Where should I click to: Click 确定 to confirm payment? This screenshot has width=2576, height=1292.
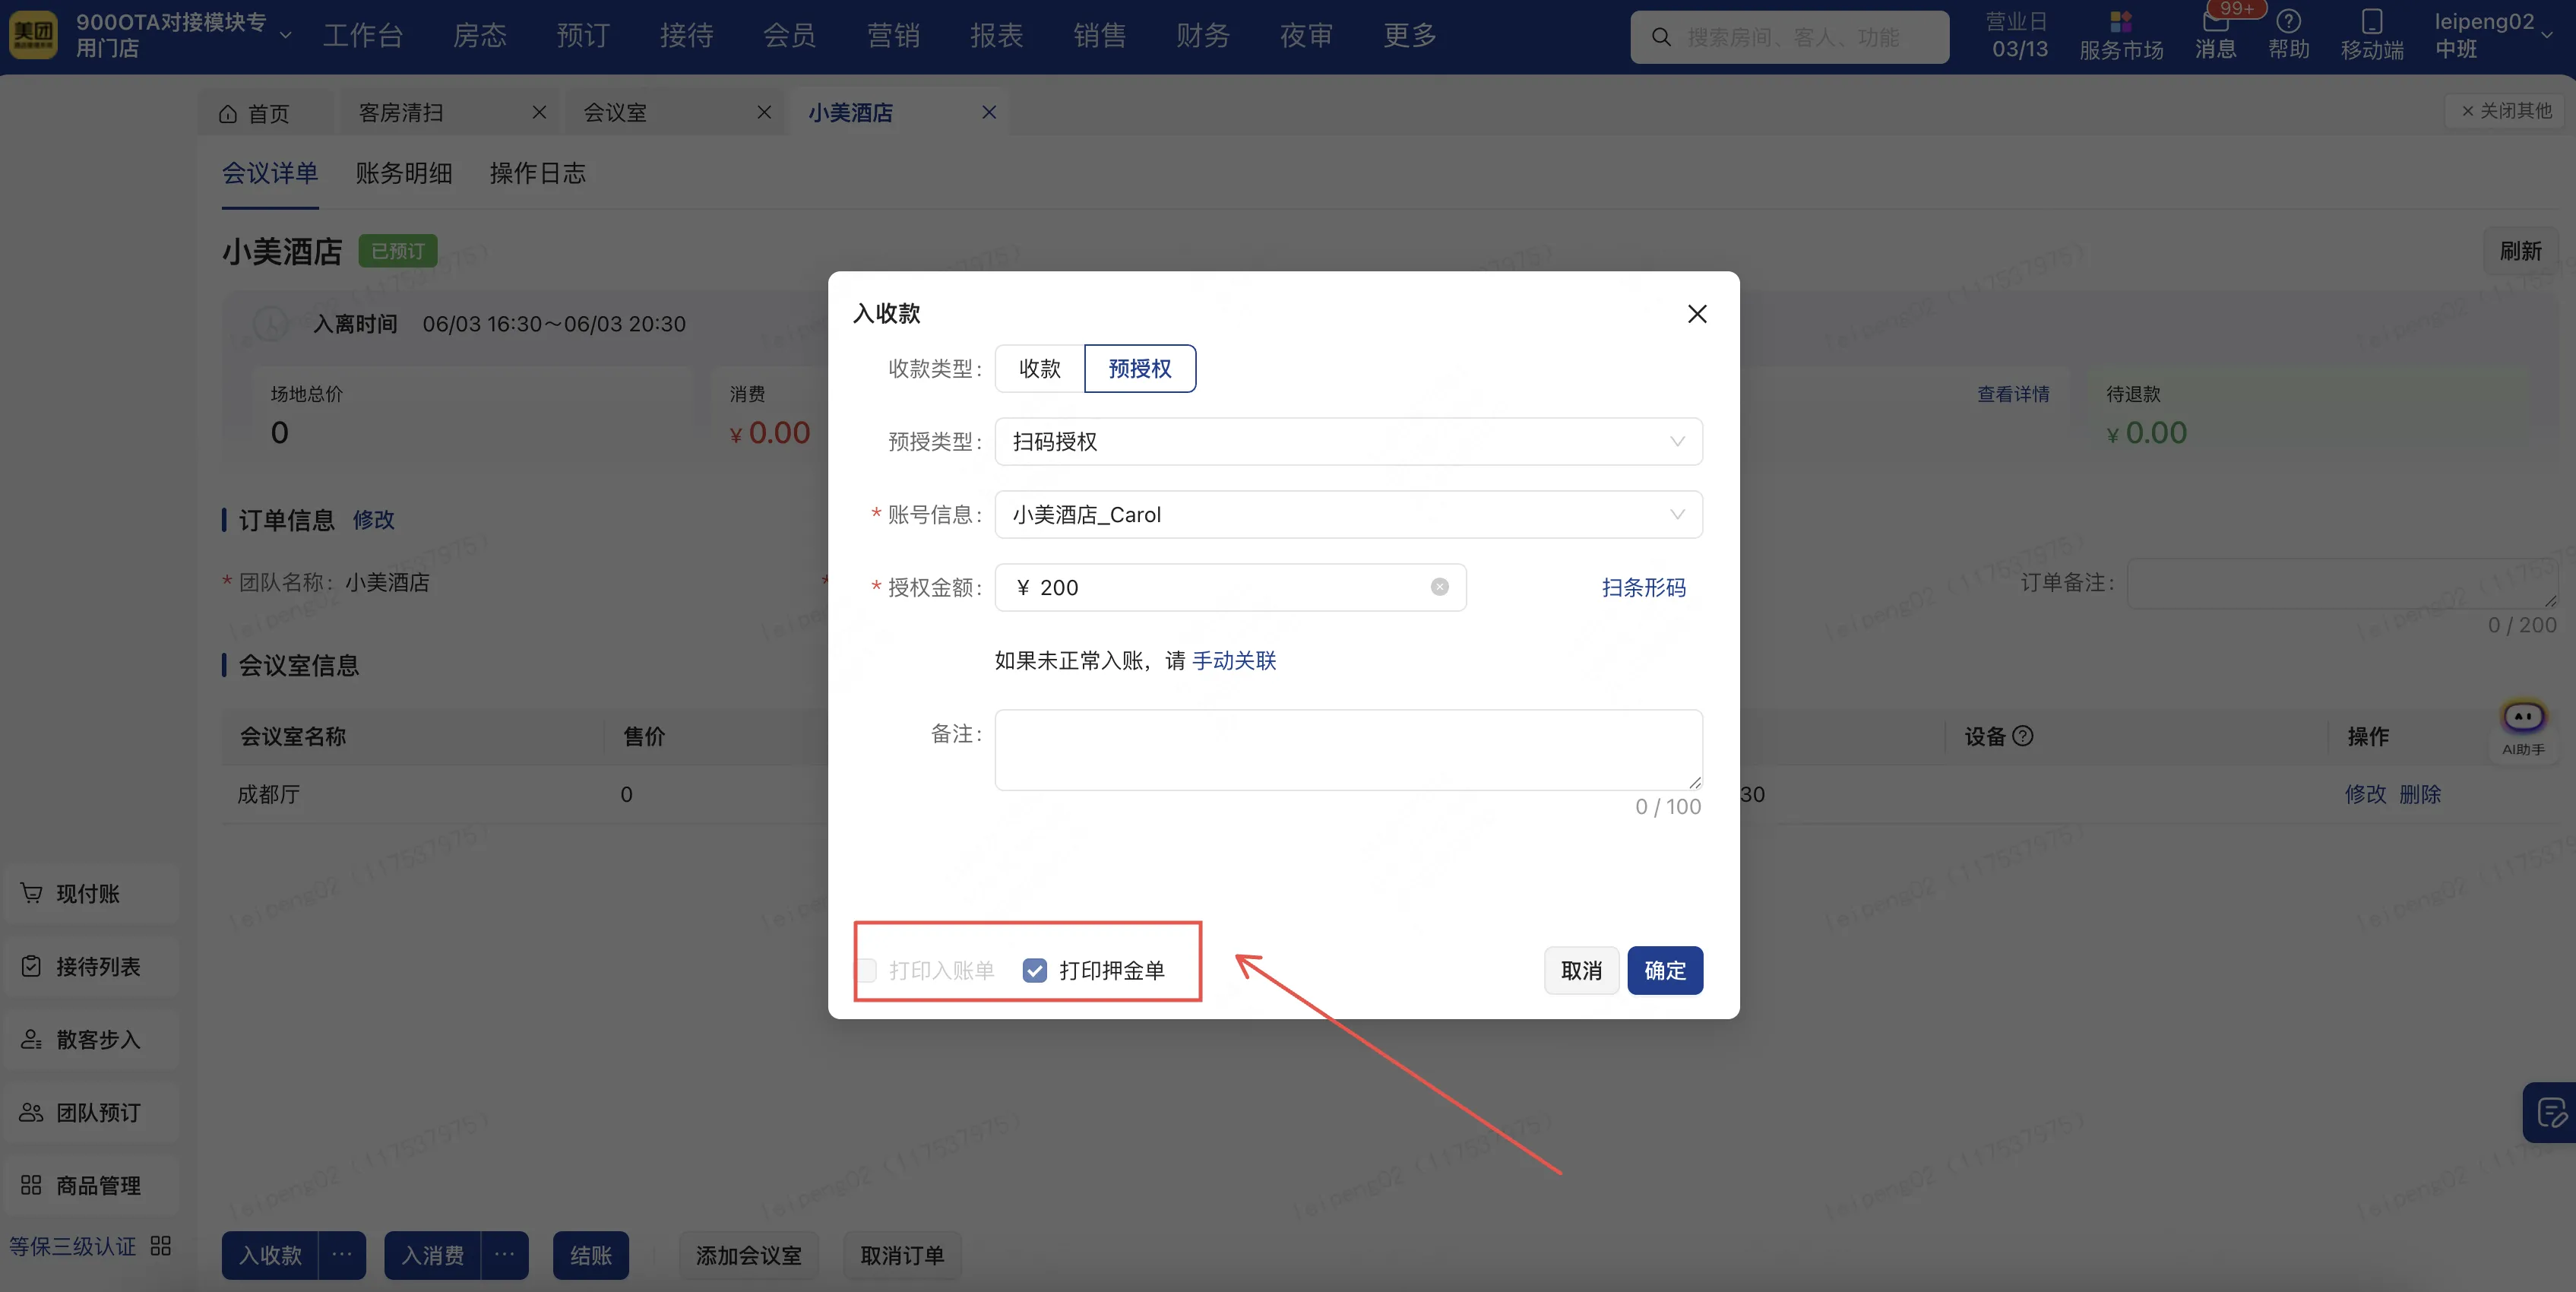click(x=1665, y=970)
